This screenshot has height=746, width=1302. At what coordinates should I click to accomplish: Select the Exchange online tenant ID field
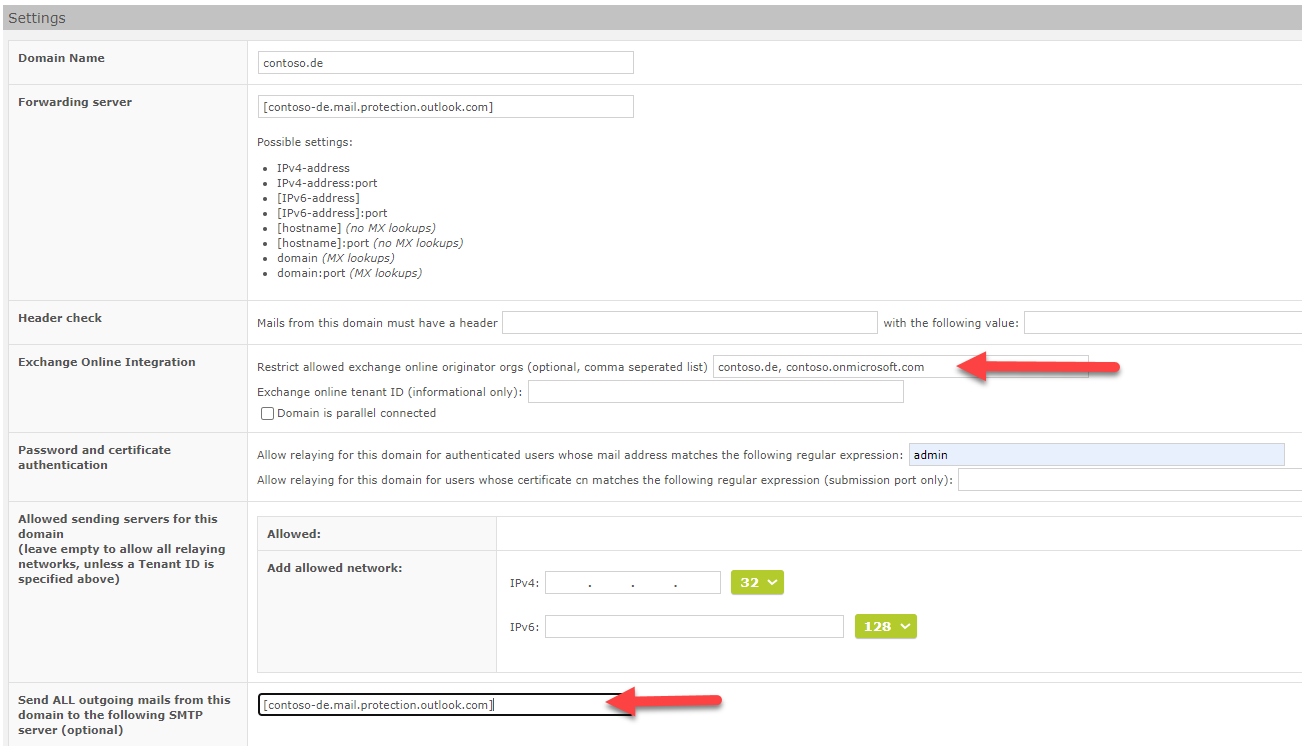coord(715,392)
